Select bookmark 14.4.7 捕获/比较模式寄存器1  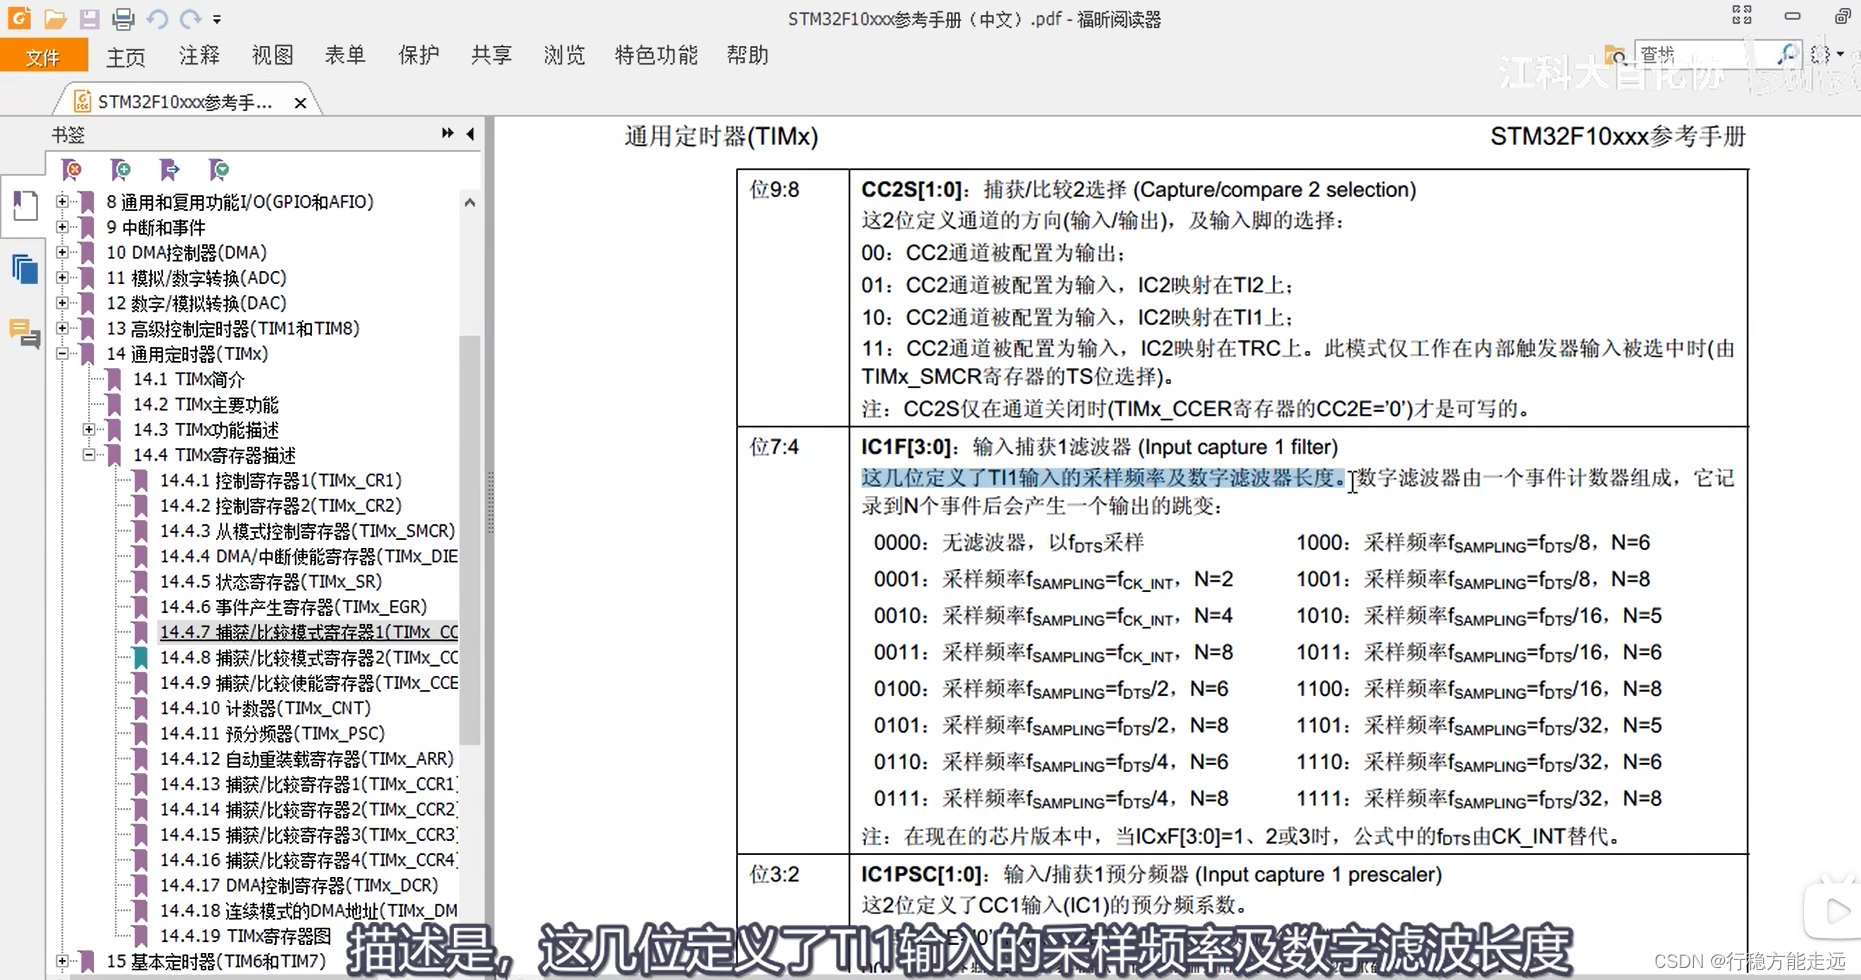(309, 632)
